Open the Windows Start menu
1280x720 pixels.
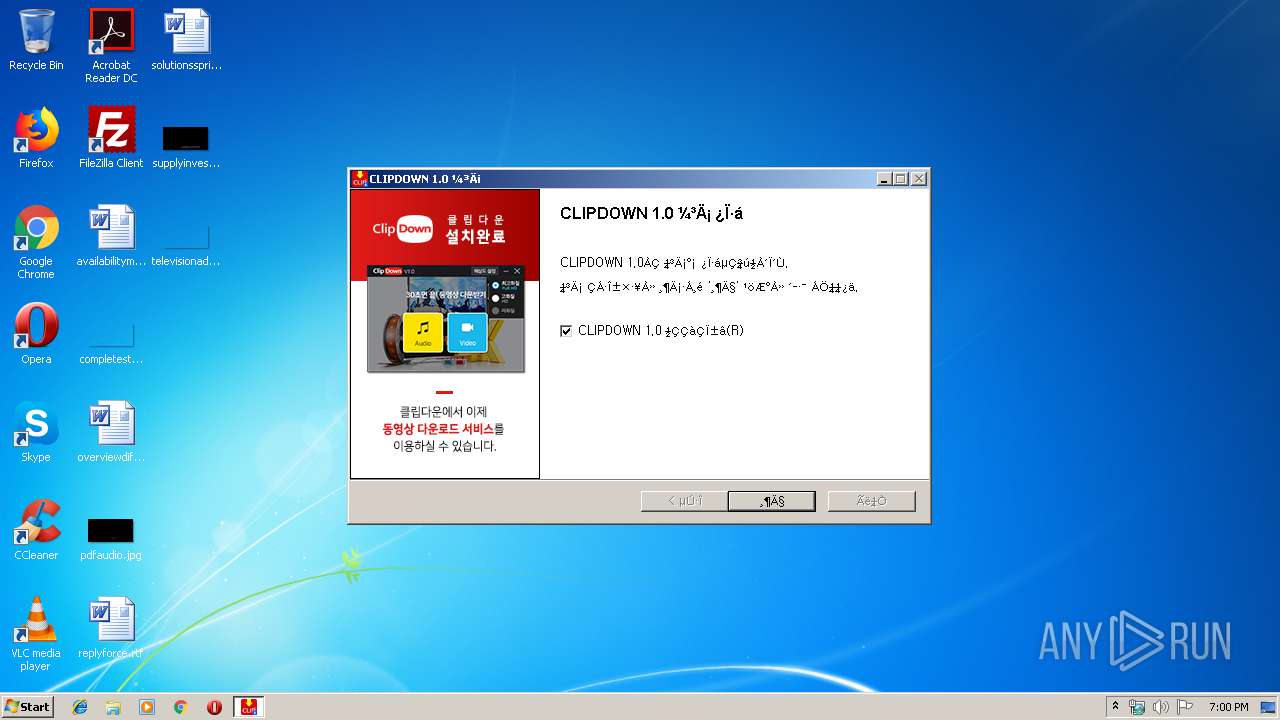tap(27, 707)
